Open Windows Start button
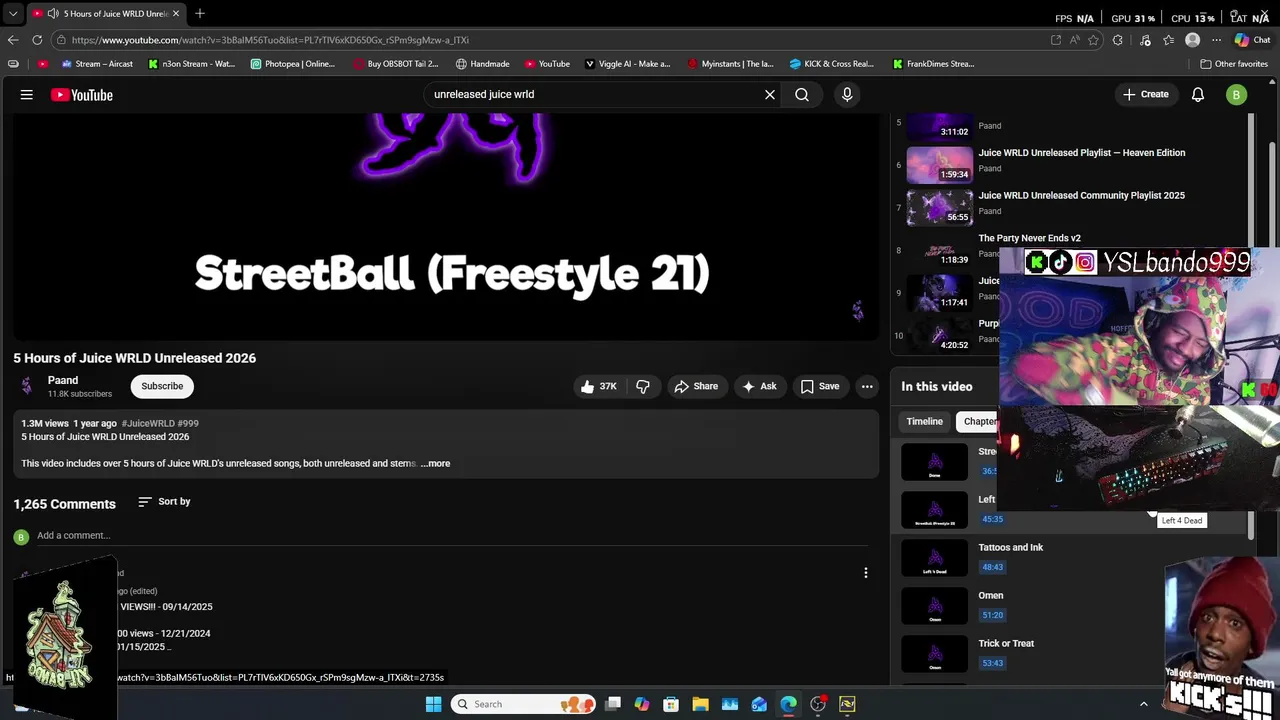The width and height of the screenshot is (1280, 720). [433, 704]
